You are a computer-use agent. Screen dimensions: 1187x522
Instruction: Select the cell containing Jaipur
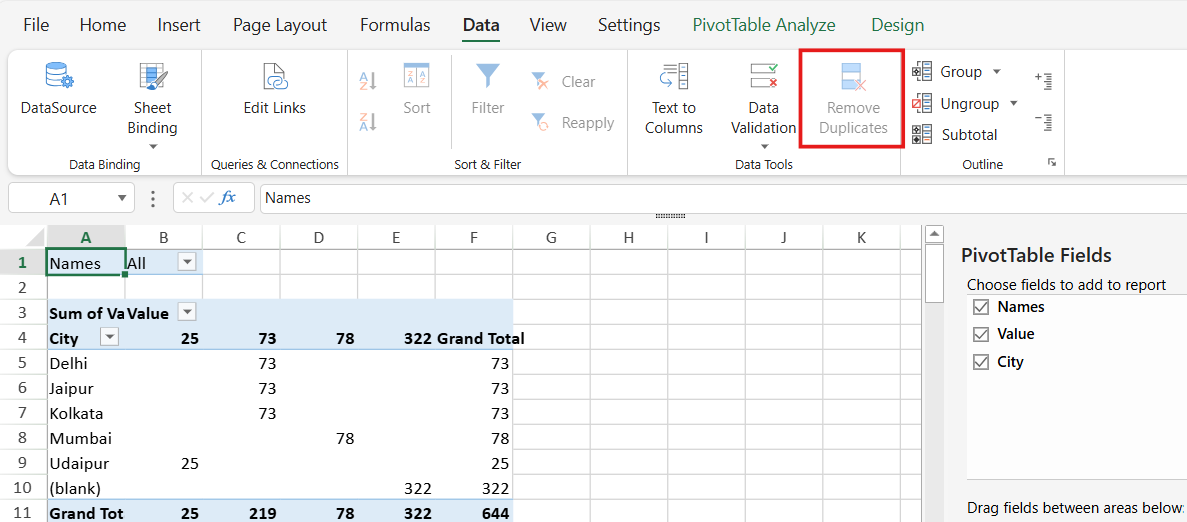tap(86, 389)
